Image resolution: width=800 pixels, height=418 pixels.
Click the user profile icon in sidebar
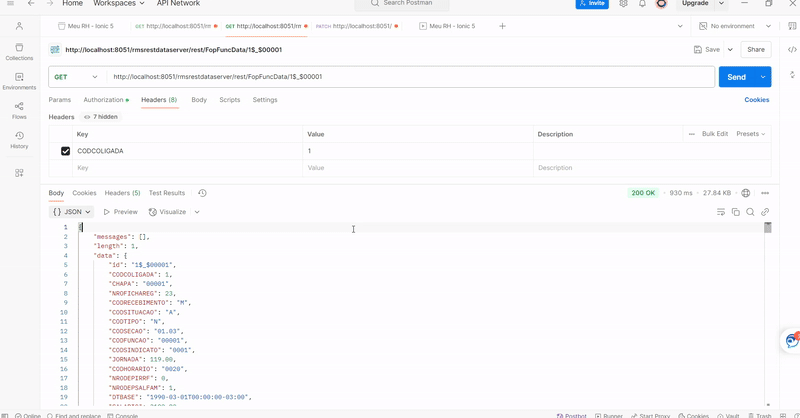[19, 26]
